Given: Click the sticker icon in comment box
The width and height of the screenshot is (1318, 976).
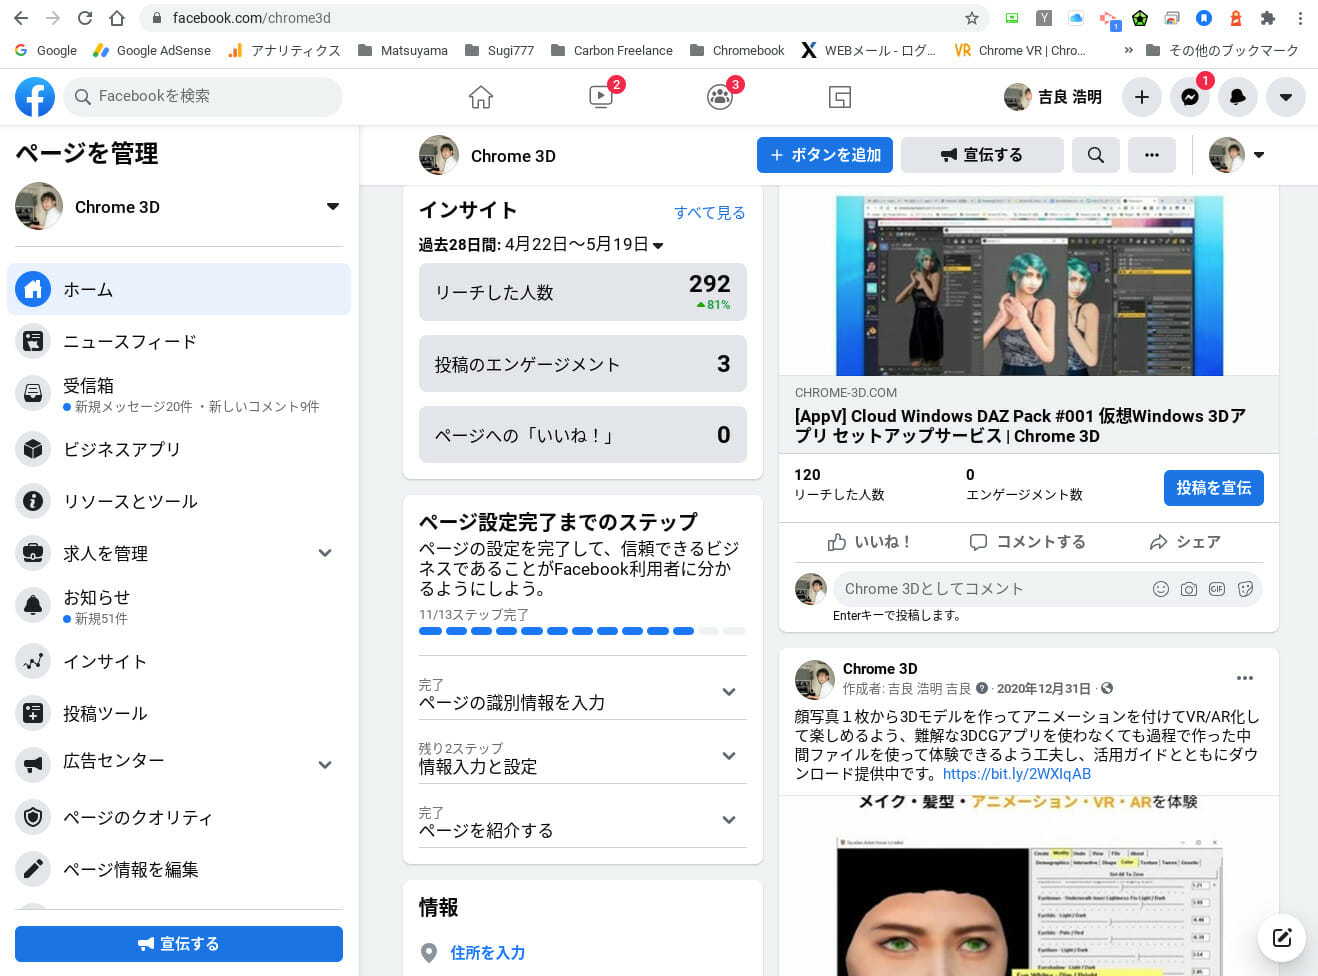Looking at the screenshot, I should (x=1245, y=589).
